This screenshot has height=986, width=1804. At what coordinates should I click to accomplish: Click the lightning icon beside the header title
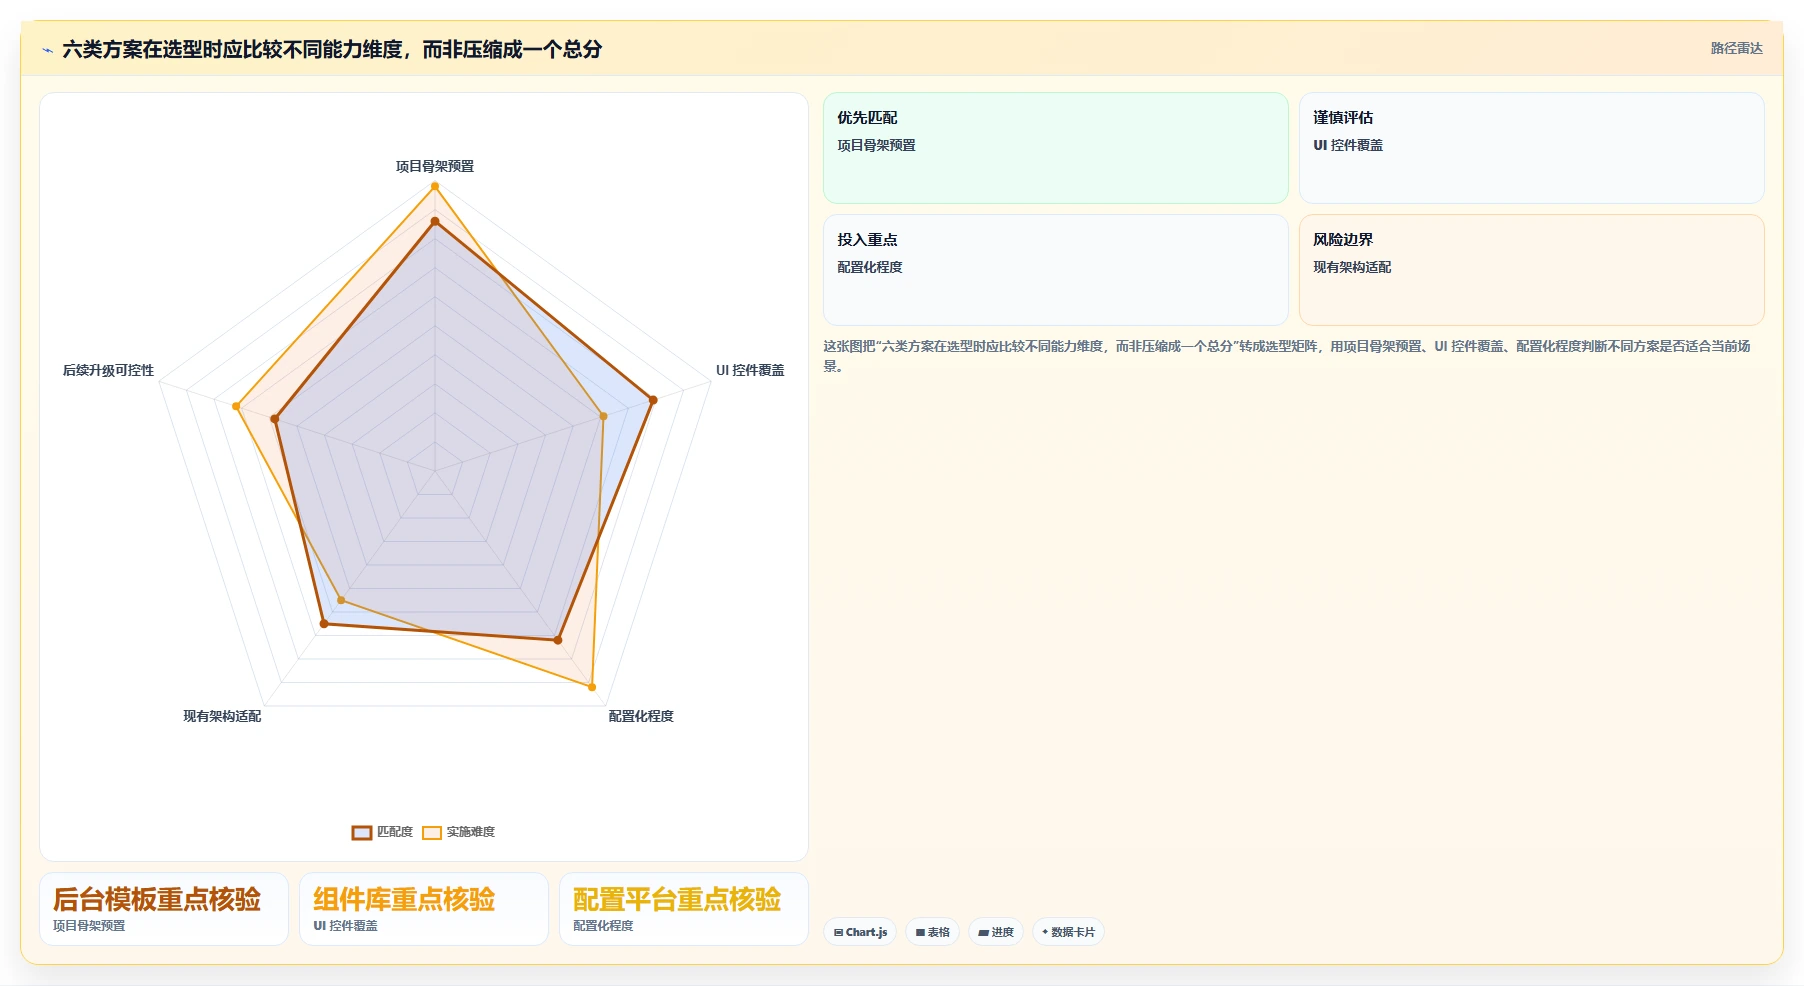coord(47,50)
